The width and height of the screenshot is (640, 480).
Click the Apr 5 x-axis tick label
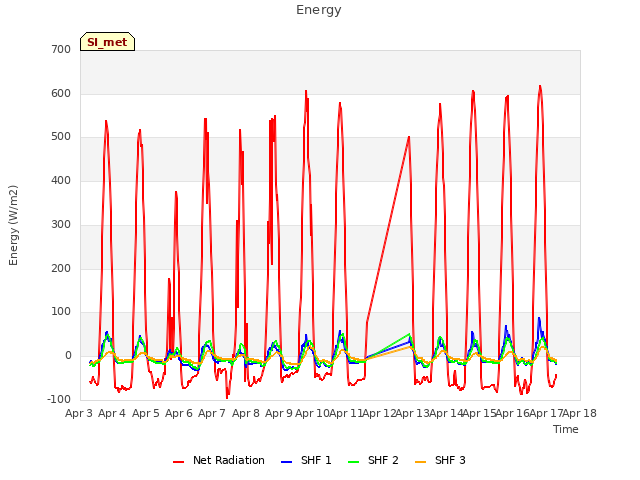[x=146, y=413]
